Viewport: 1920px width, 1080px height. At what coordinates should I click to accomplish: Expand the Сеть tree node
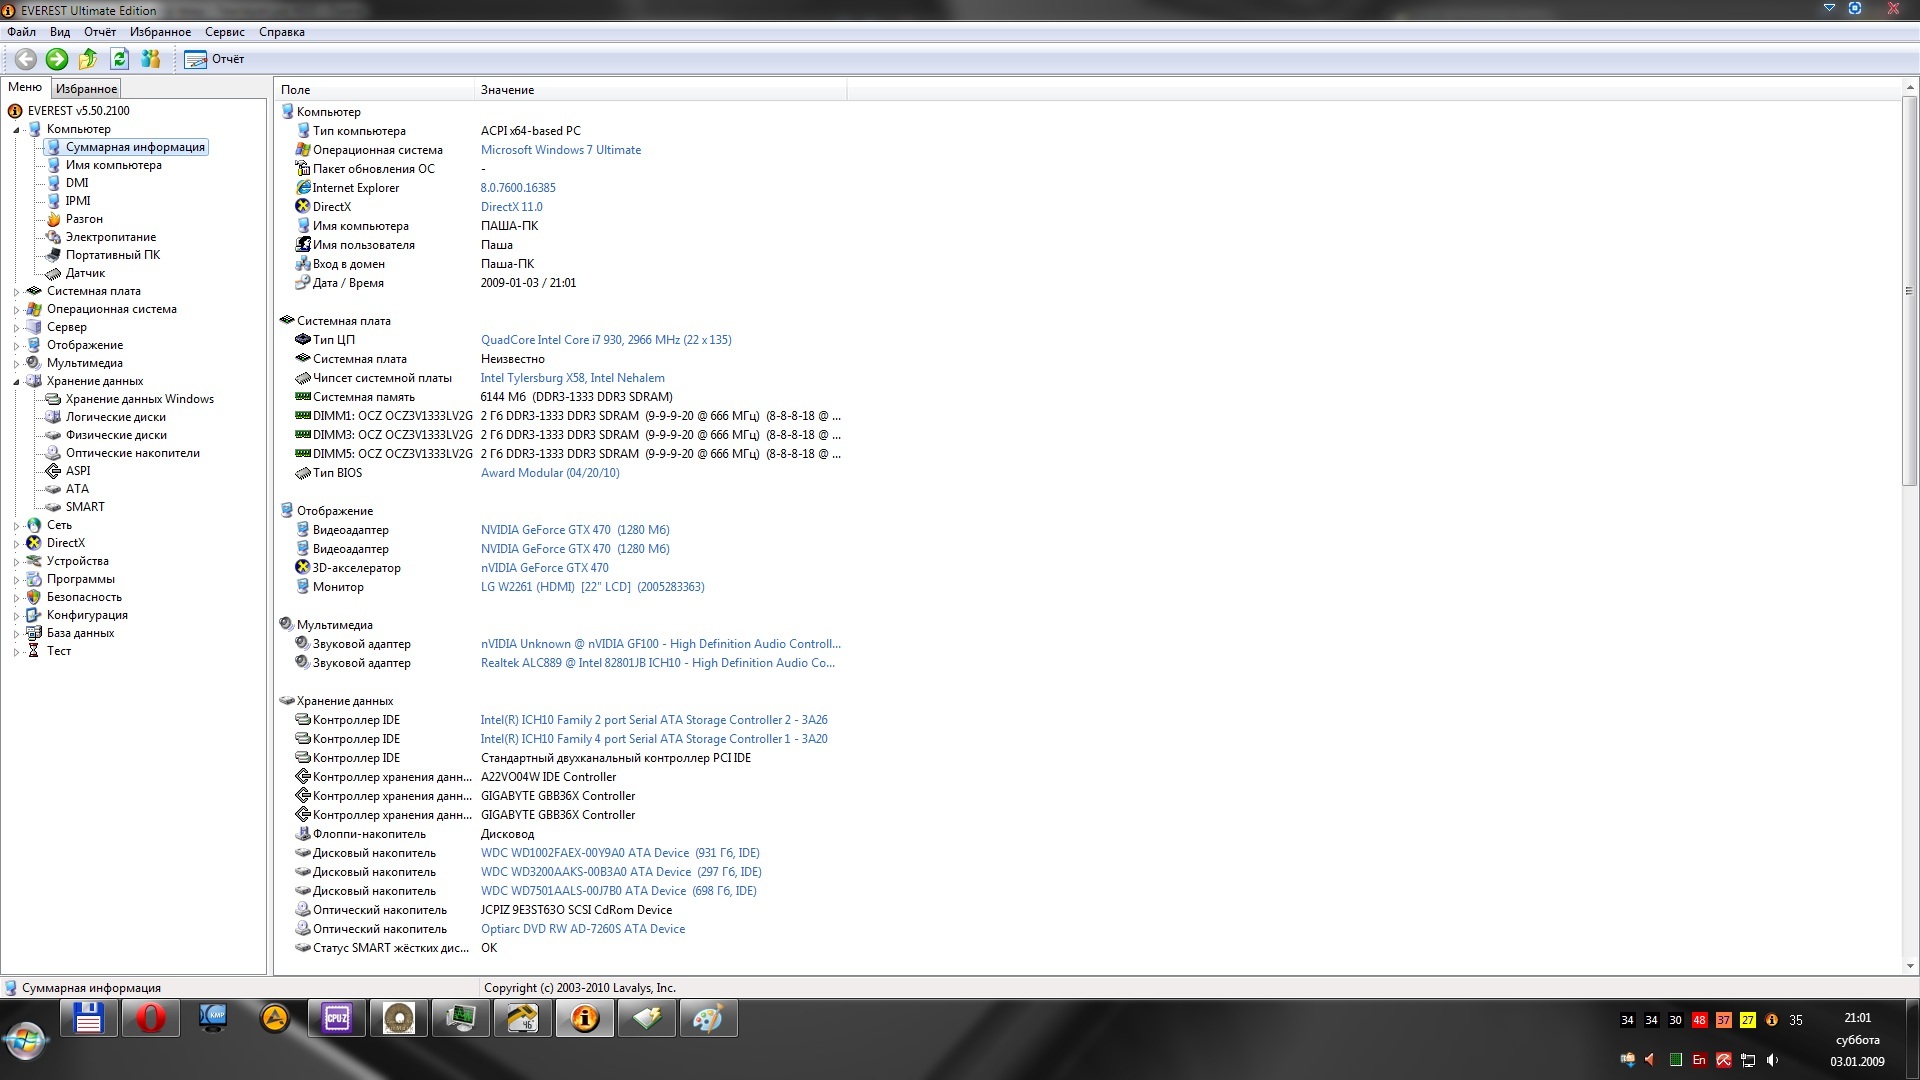coord(16,526)
